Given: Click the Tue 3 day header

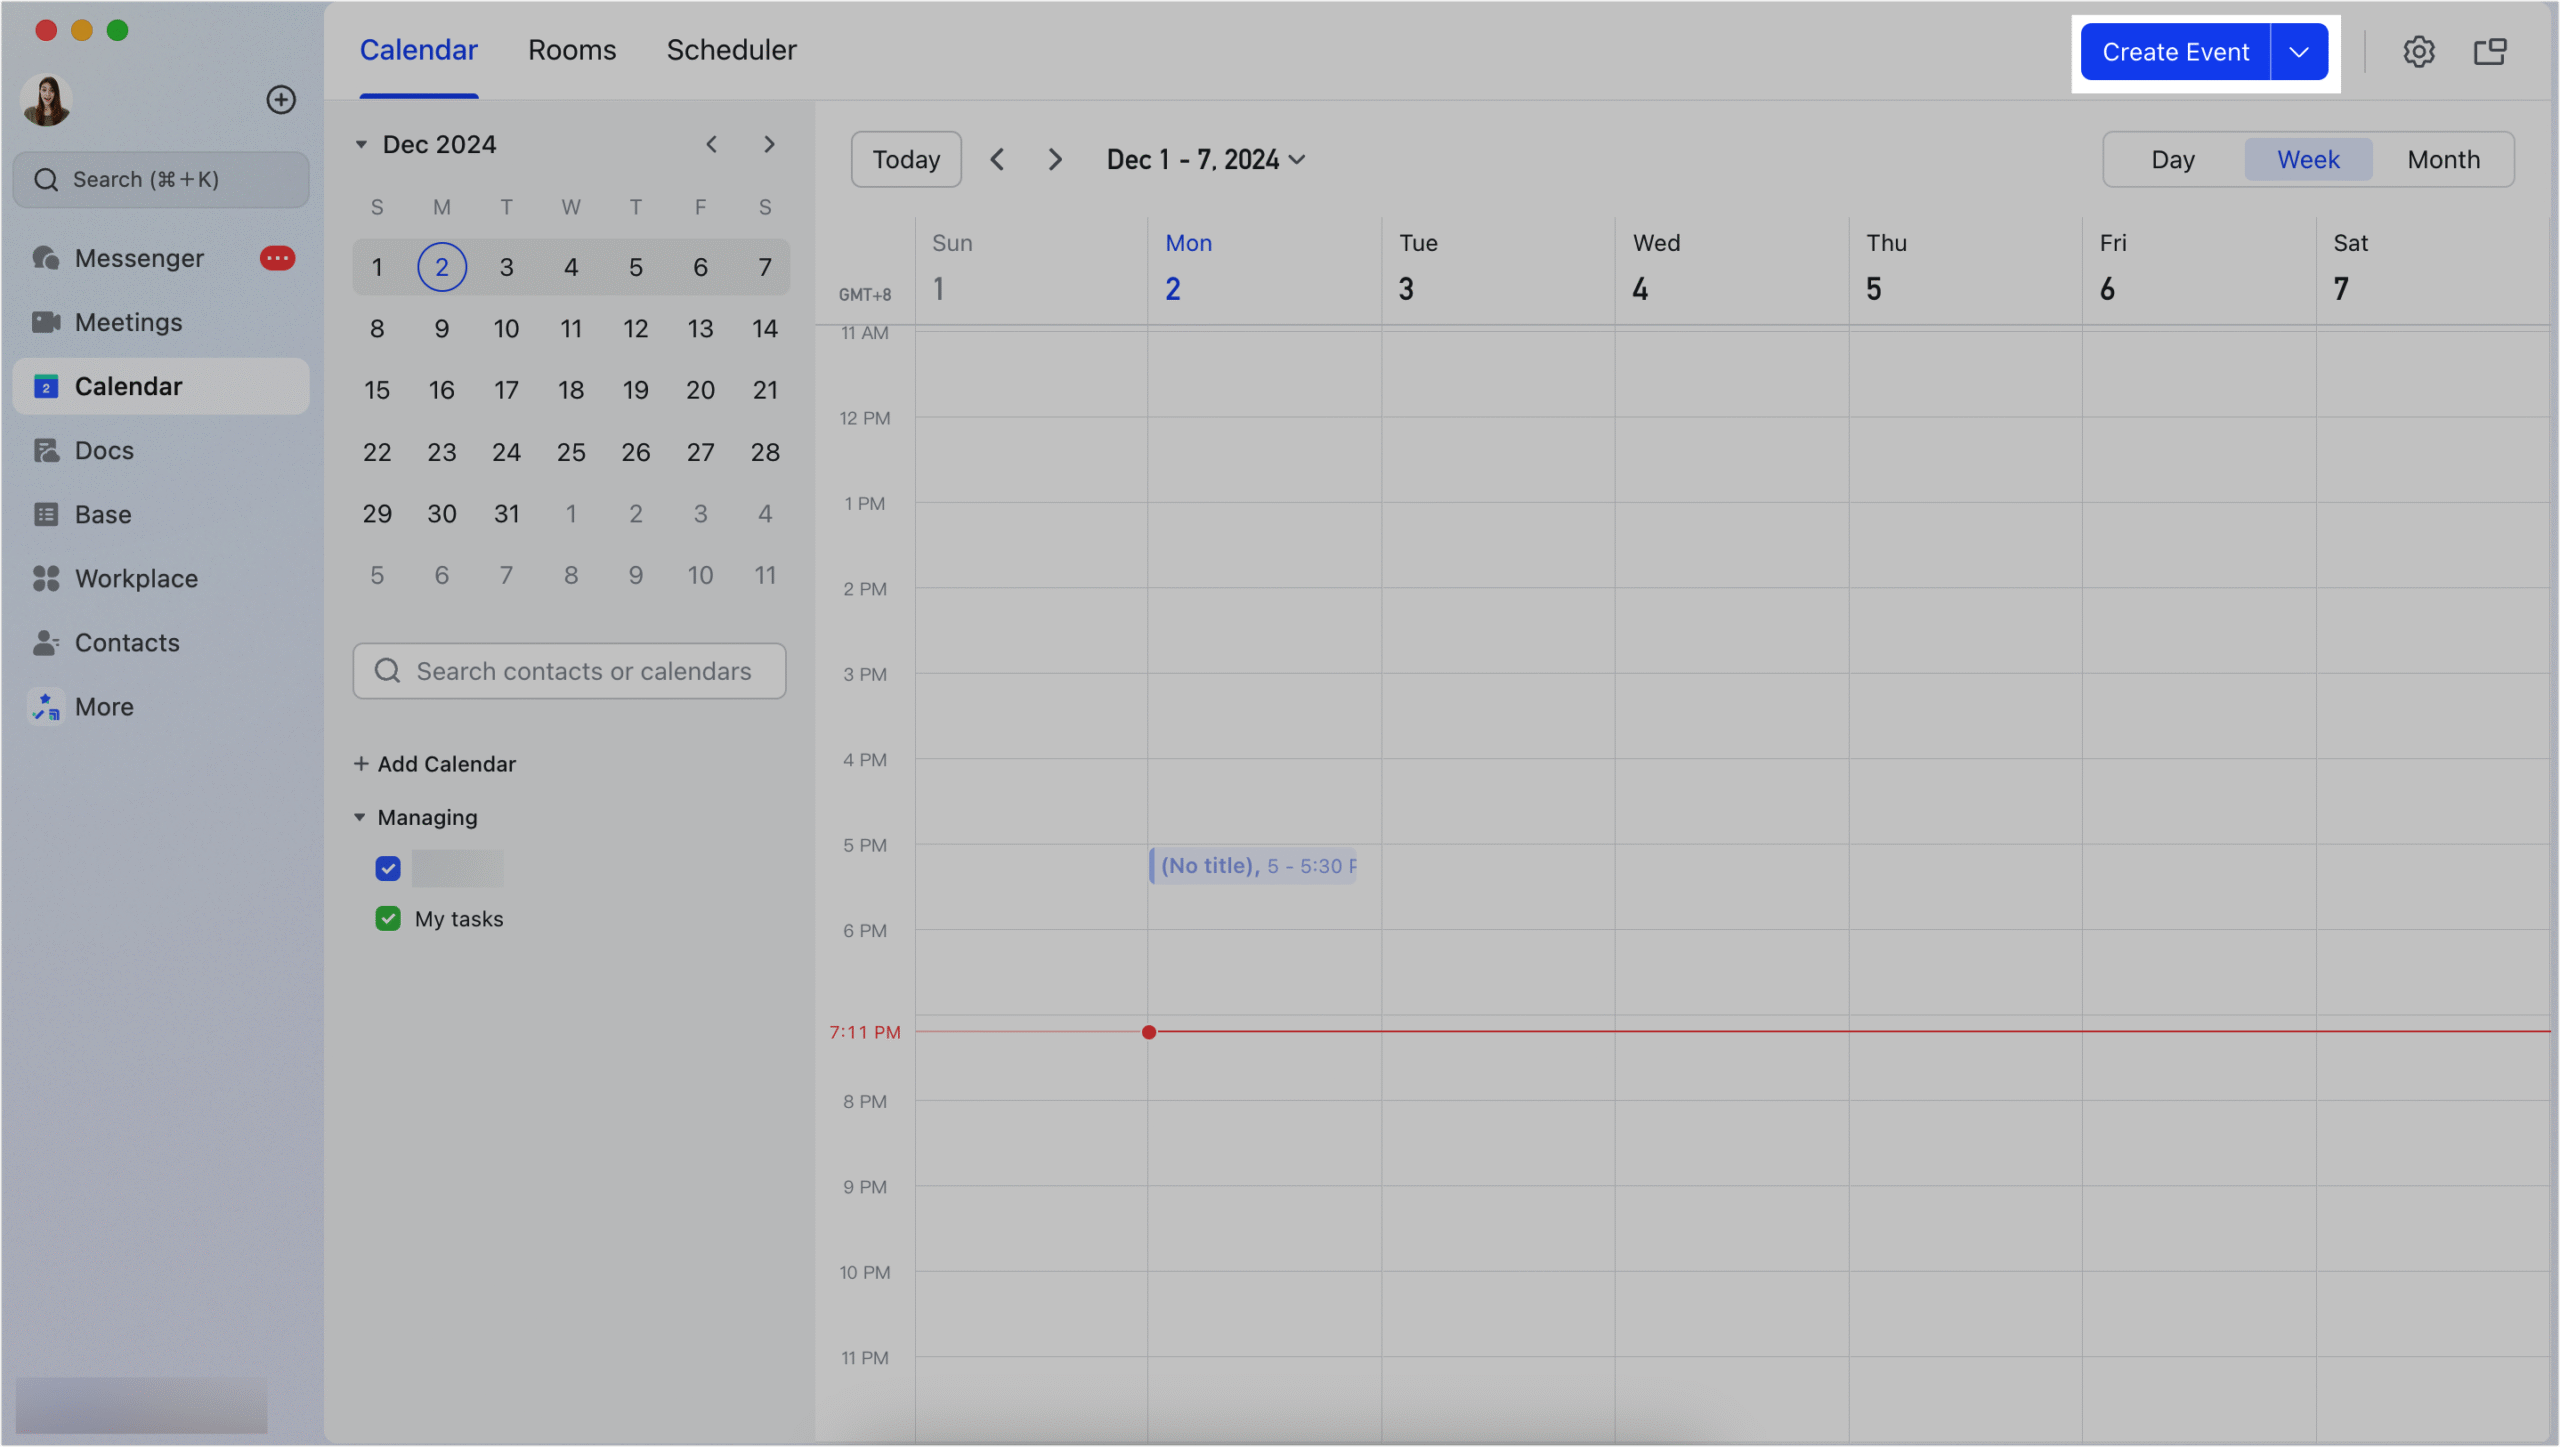Looking at the screenshot, I should click(1498, 268).
